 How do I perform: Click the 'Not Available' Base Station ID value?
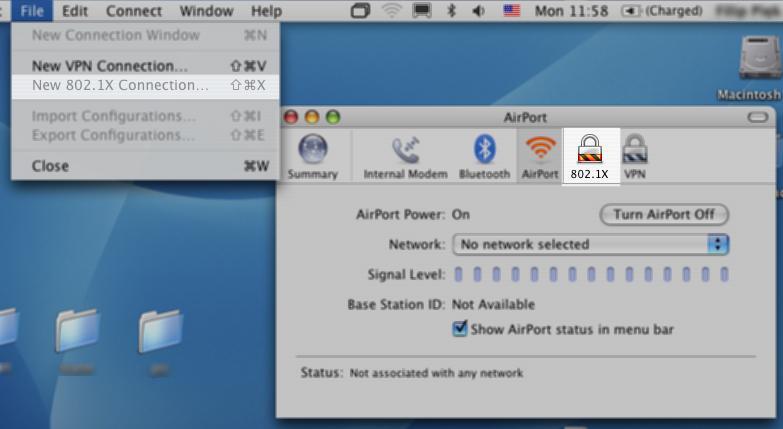coord(493,305)
